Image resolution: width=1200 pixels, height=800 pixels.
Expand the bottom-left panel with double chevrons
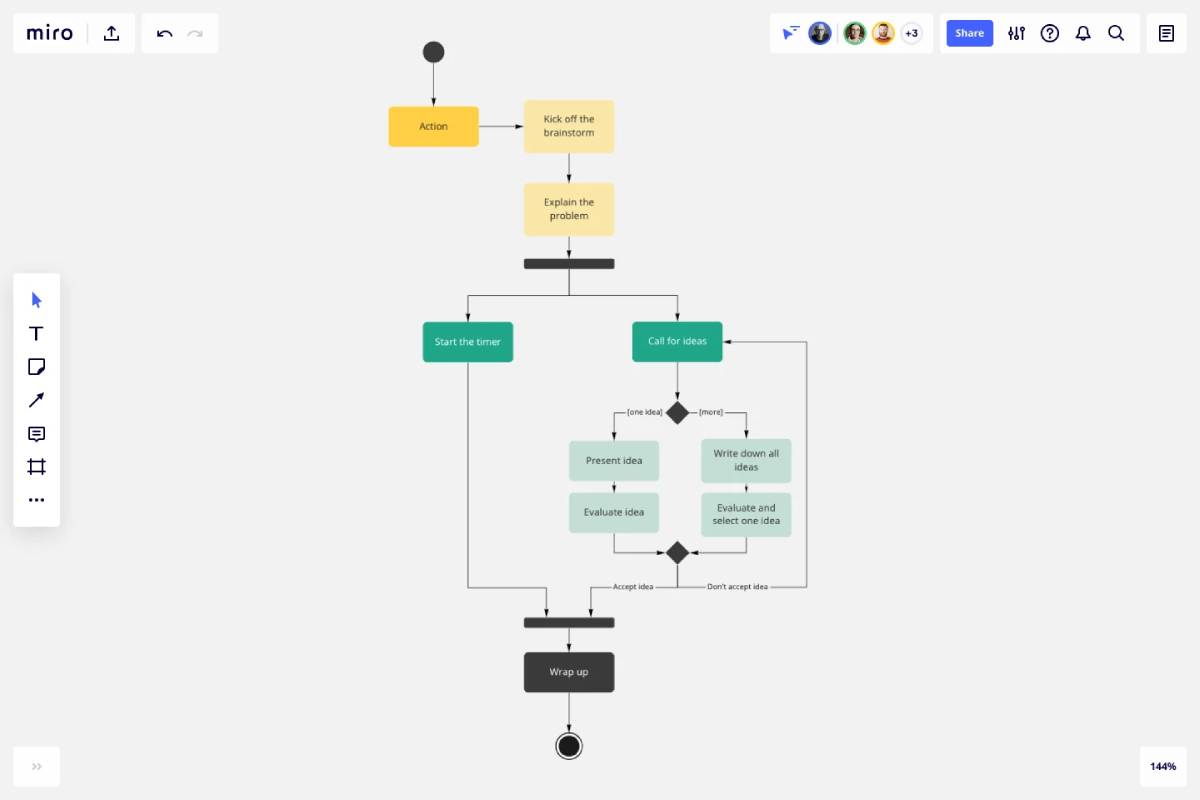pos(37,767)
